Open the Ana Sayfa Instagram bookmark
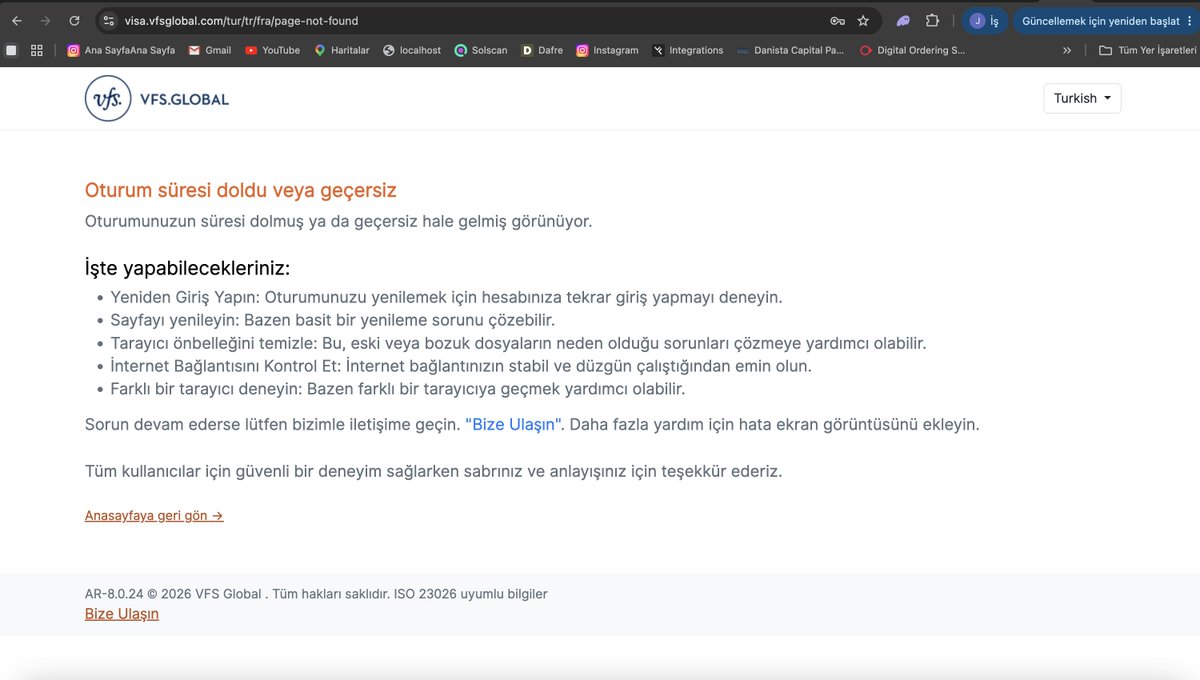This screenshot has height=680, width=1200. 121,50
